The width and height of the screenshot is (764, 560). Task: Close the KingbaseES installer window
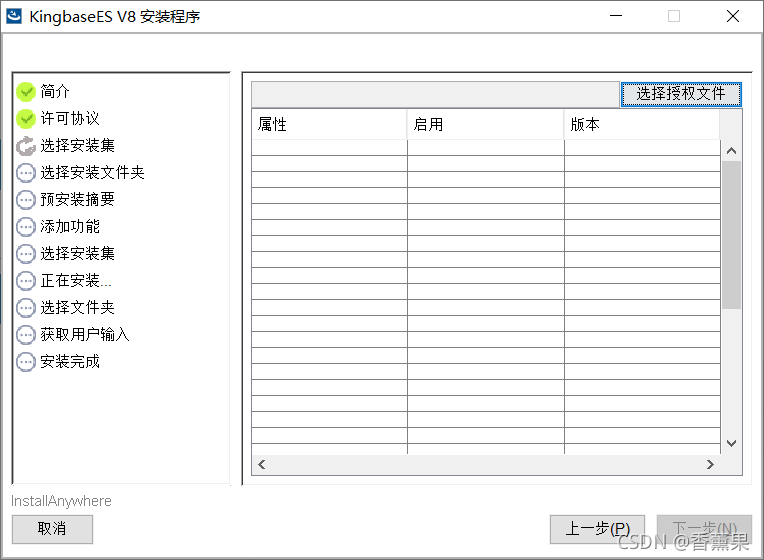coord(733,16)
